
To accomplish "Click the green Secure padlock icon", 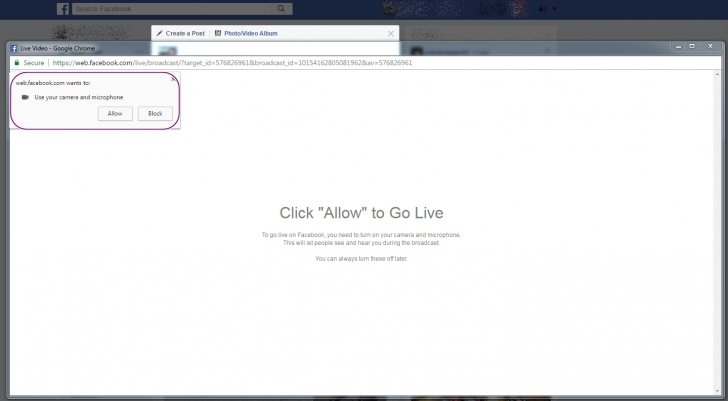I will point(17,63).
